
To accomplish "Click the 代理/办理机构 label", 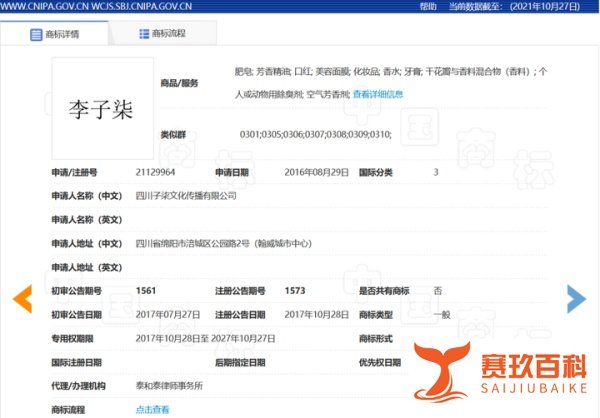I will pos(78,386).
